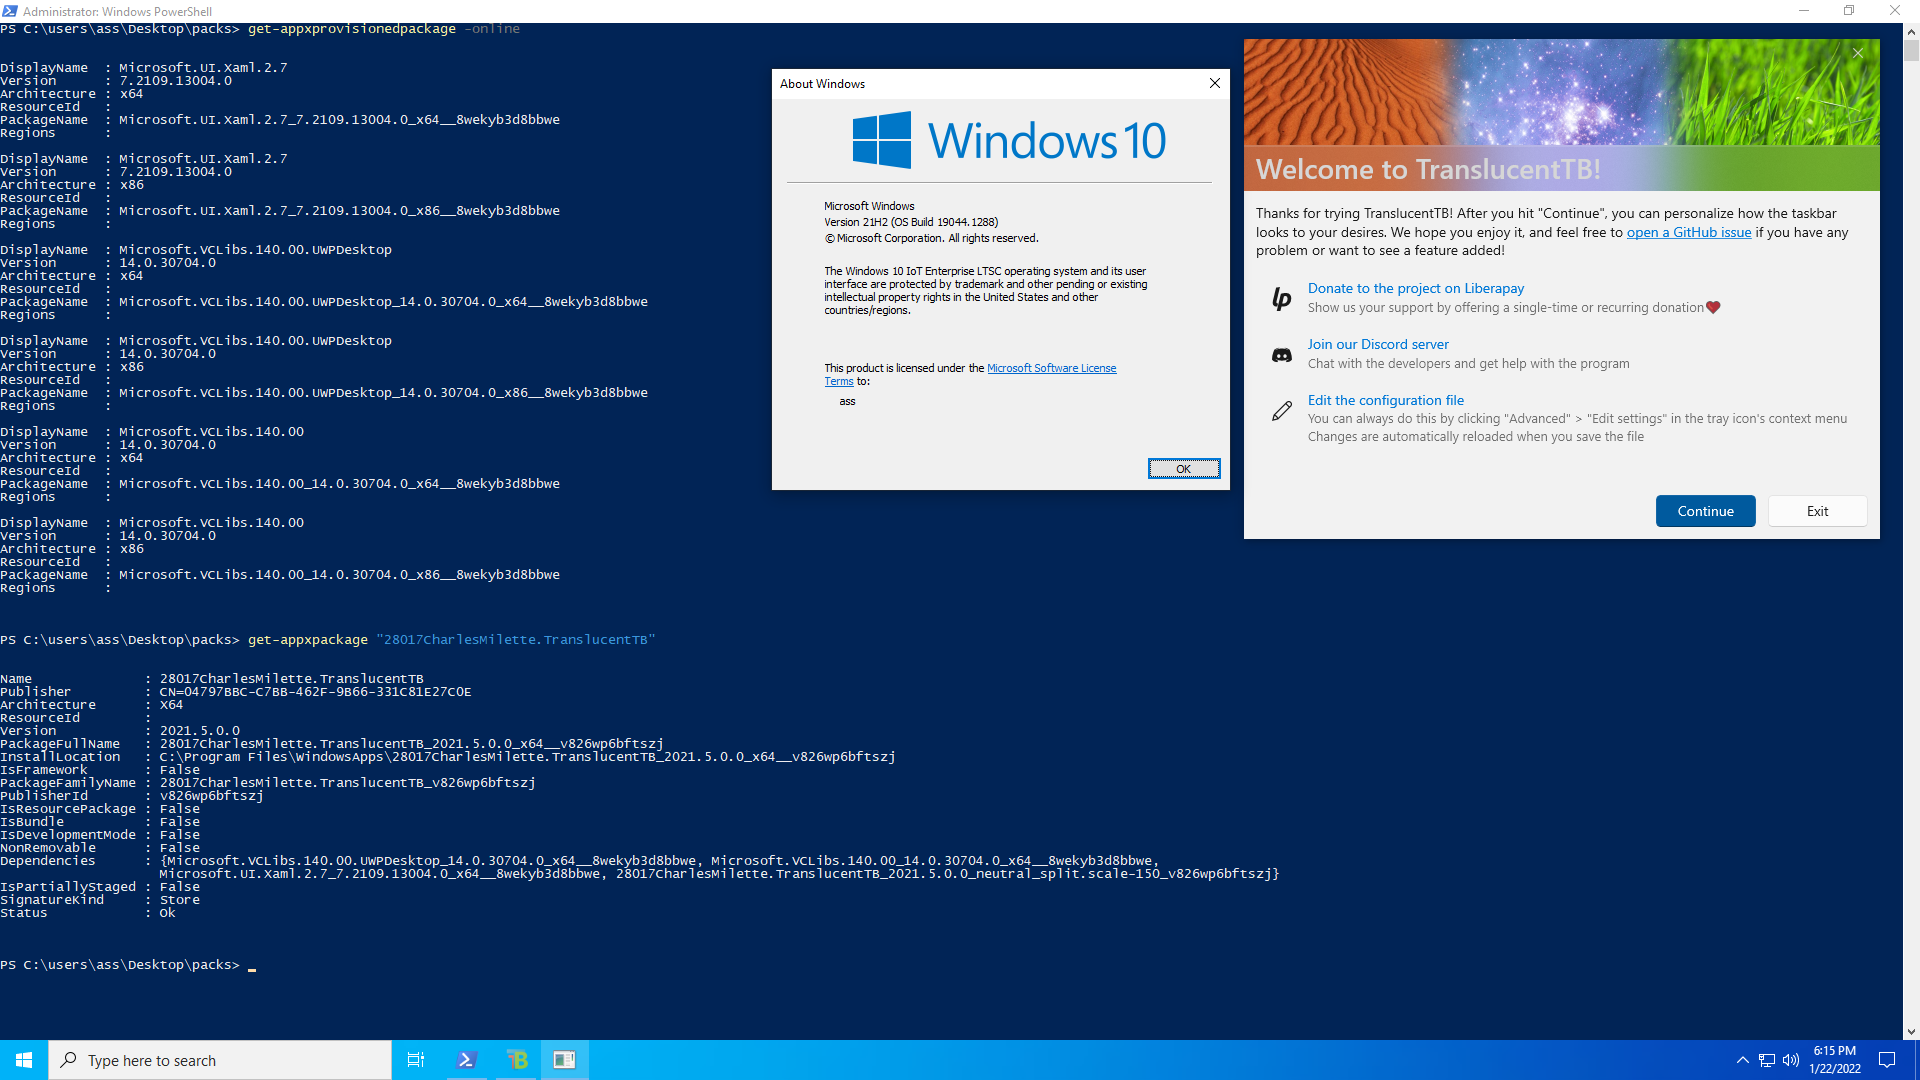
Task: Open the volume control in system tray
Action: [x=1789, y=1059]
